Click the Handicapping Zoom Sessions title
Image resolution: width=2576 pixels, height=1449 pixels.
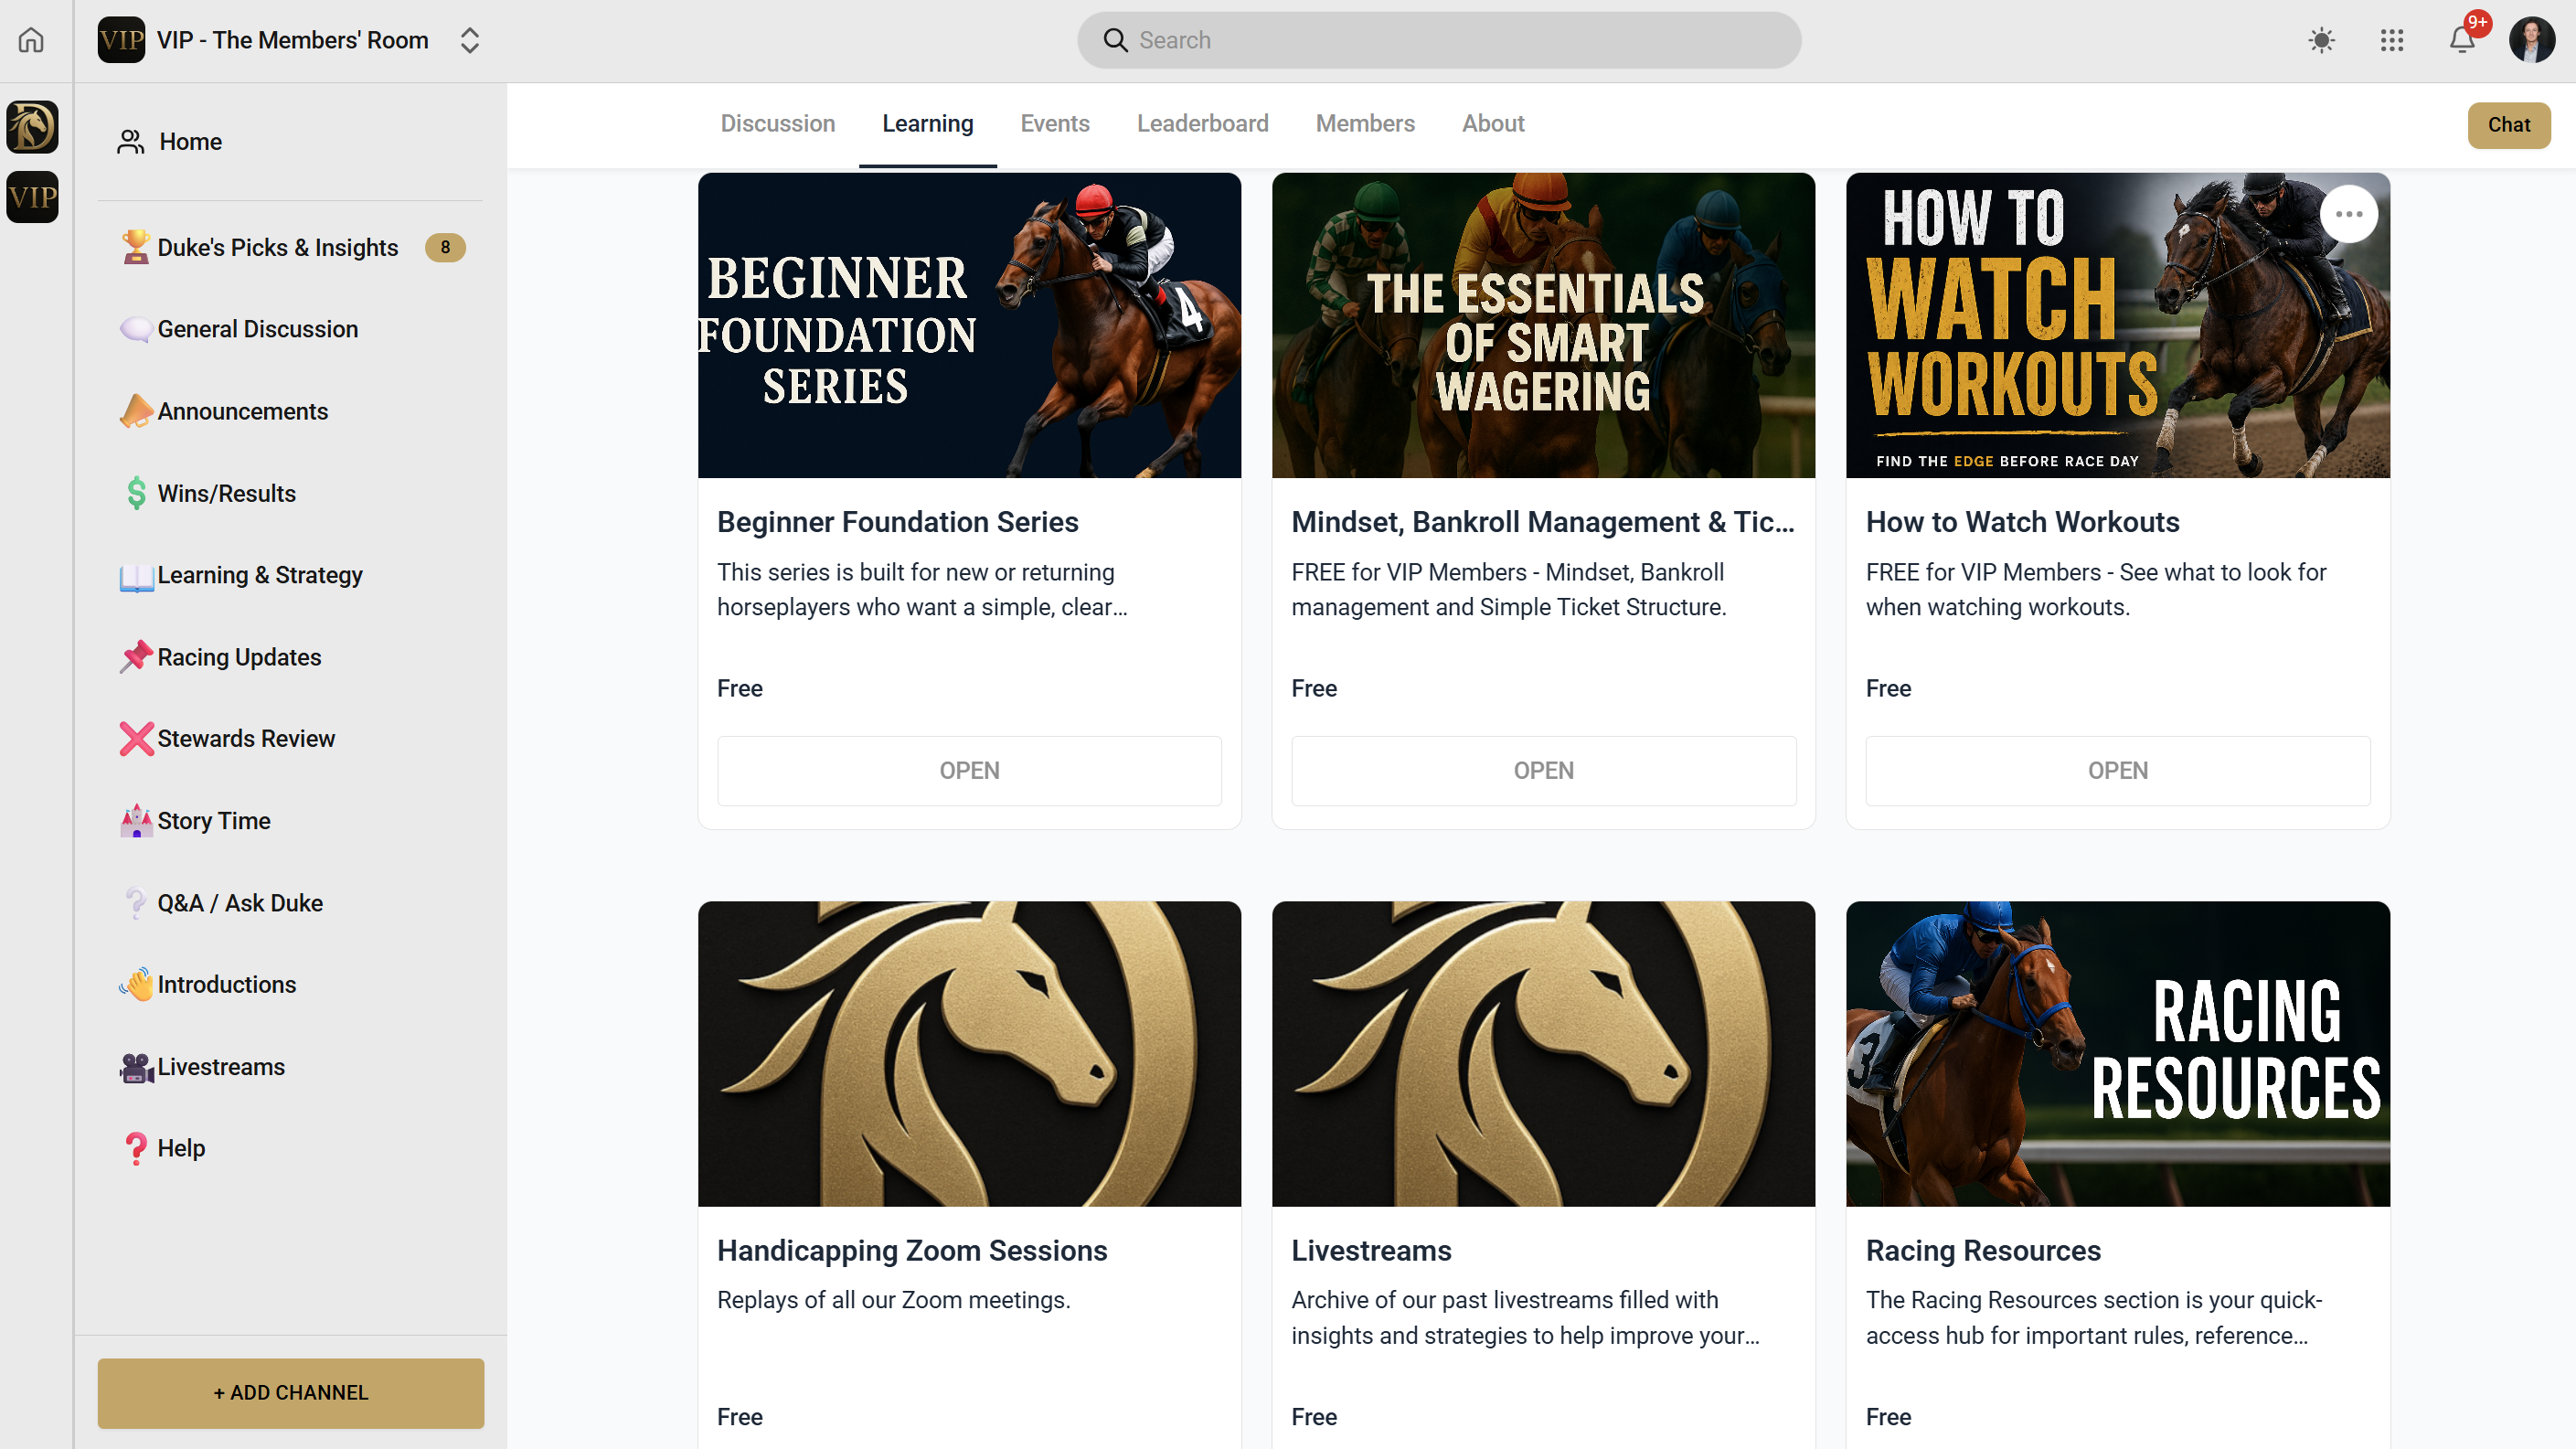912,1251
